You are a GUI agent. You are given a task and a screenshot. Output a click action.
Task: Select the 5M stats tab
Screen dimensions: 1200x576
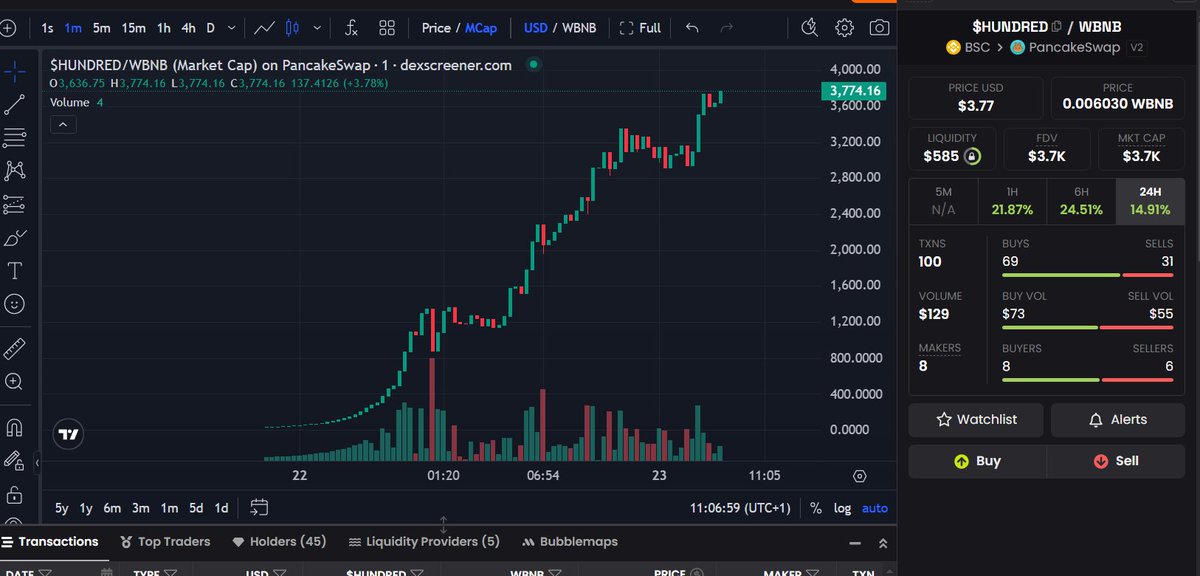click(943, 201)
